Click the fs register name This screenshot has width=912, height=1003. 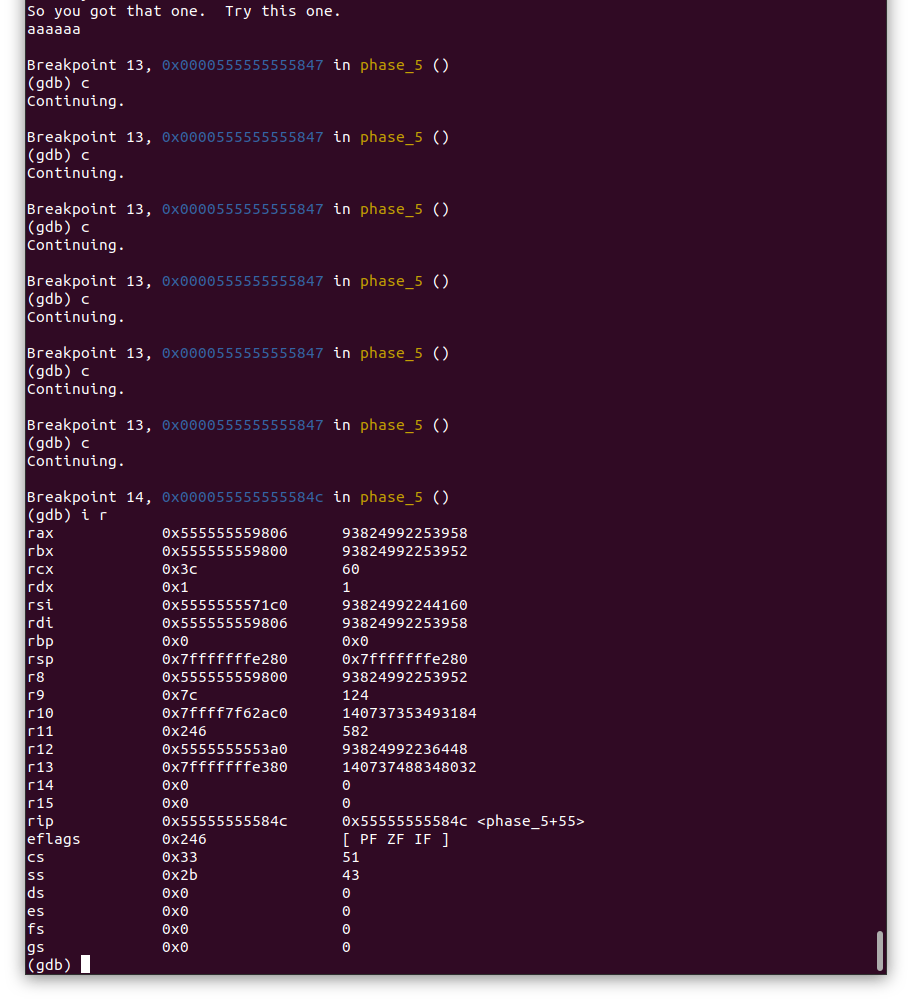point(36,929)
